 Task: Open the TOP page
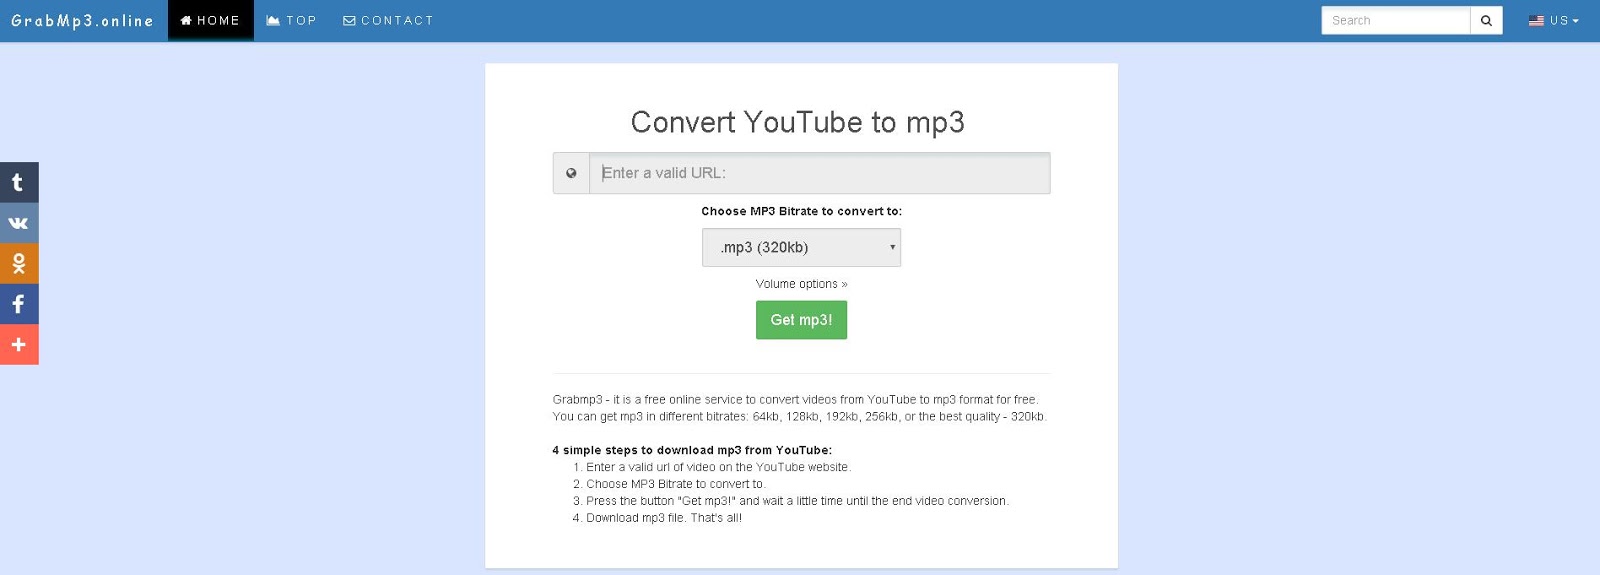click(x=291, y=20)
